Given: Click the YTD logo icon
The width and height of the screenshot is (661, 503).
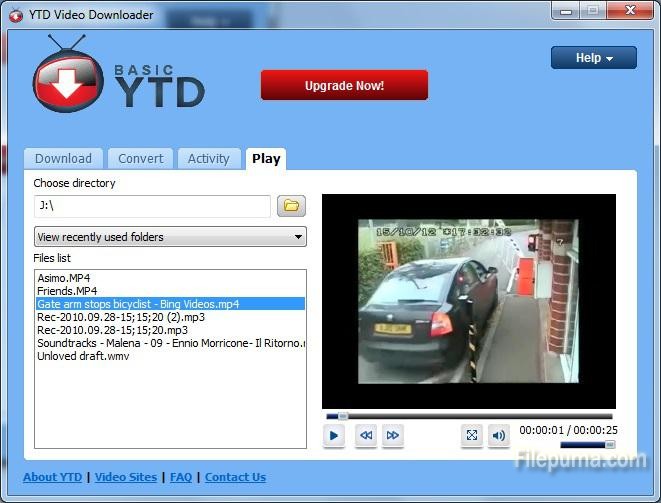Looking at the screenshot, I should coord(67,78).
